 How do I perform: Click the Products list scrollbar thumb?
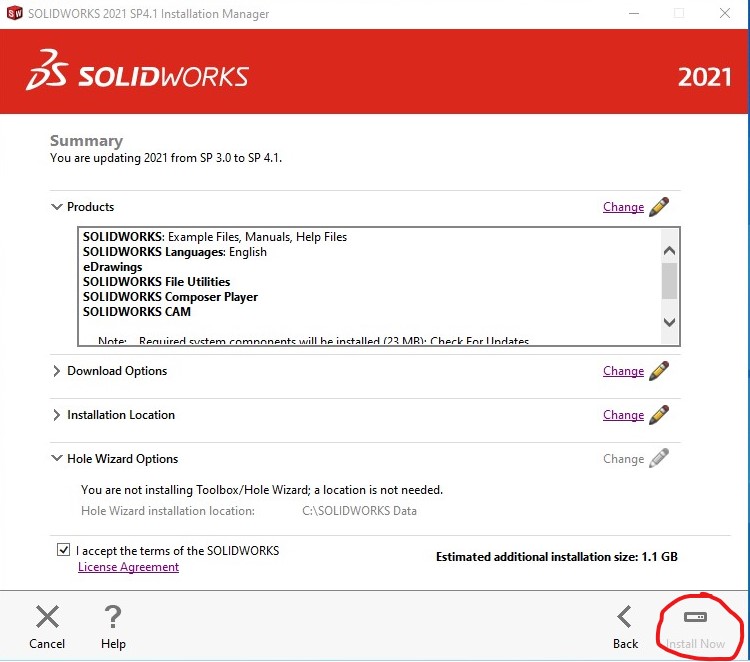click(670, 280)
